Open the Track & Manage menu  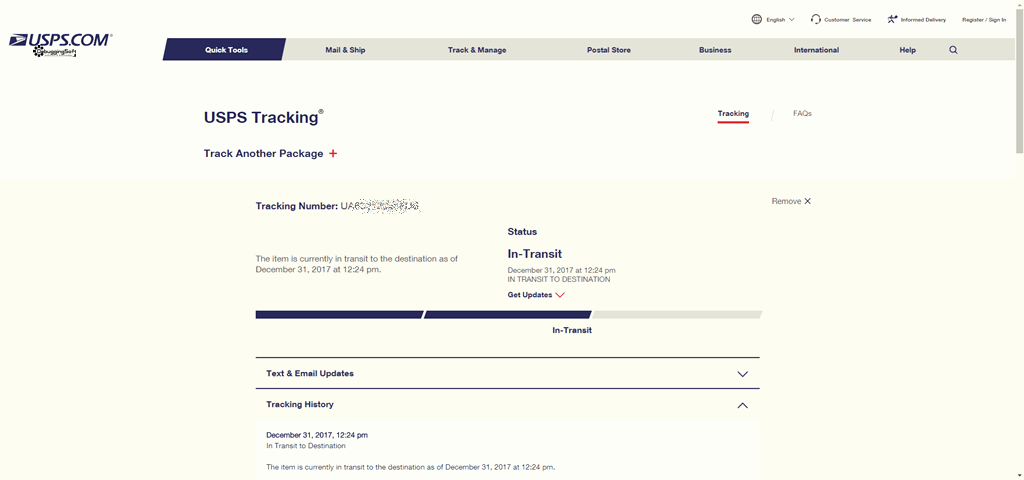477,50
